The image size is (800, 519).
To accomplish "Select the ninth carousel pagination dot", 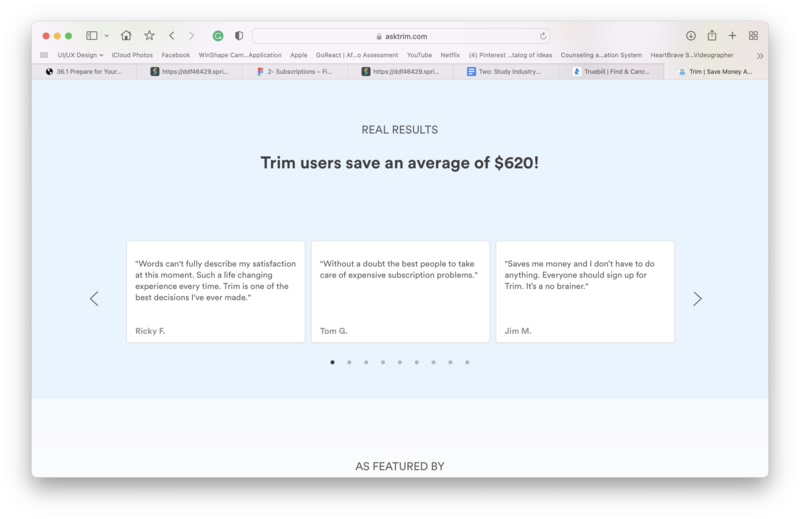I will click(467, 362).
